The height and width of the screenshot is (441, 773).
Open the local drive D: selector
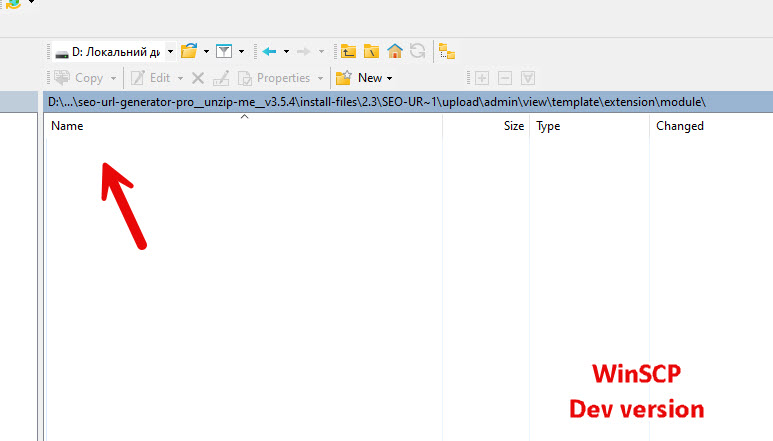(x=112, y=51)
